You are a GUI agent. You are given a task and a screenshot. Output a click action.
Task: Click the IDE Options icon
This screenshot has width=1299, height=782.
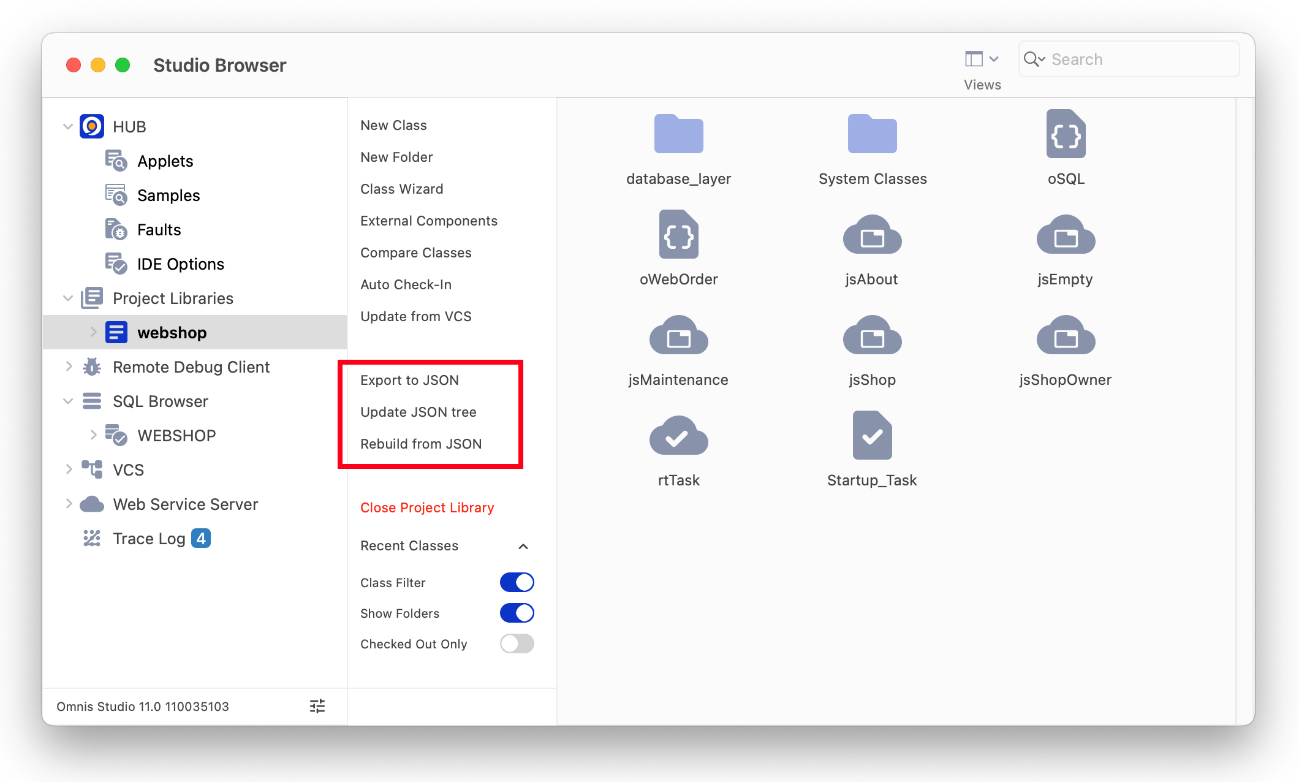pos(116,264)
